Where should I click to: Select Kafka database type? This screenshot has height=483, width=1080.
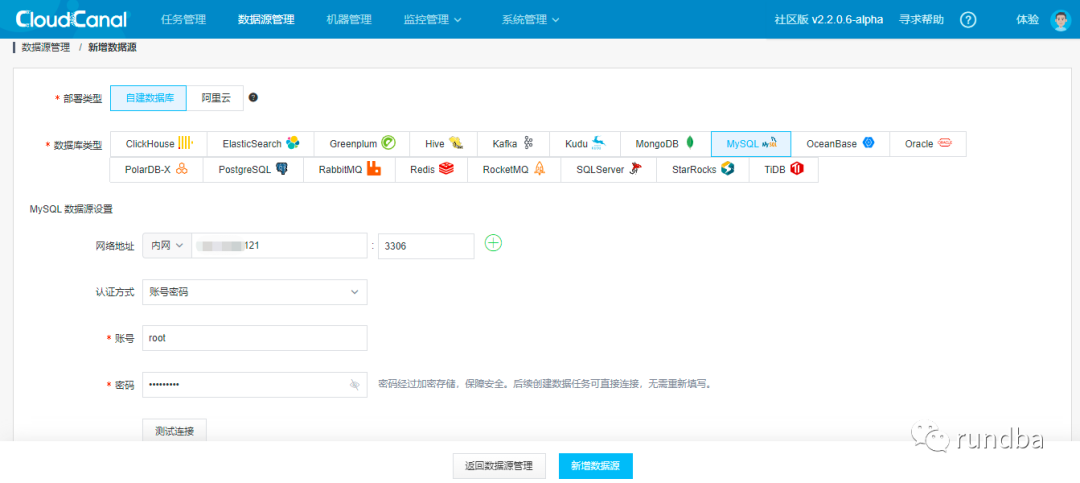pyautogui.click(x=513, y=144)
